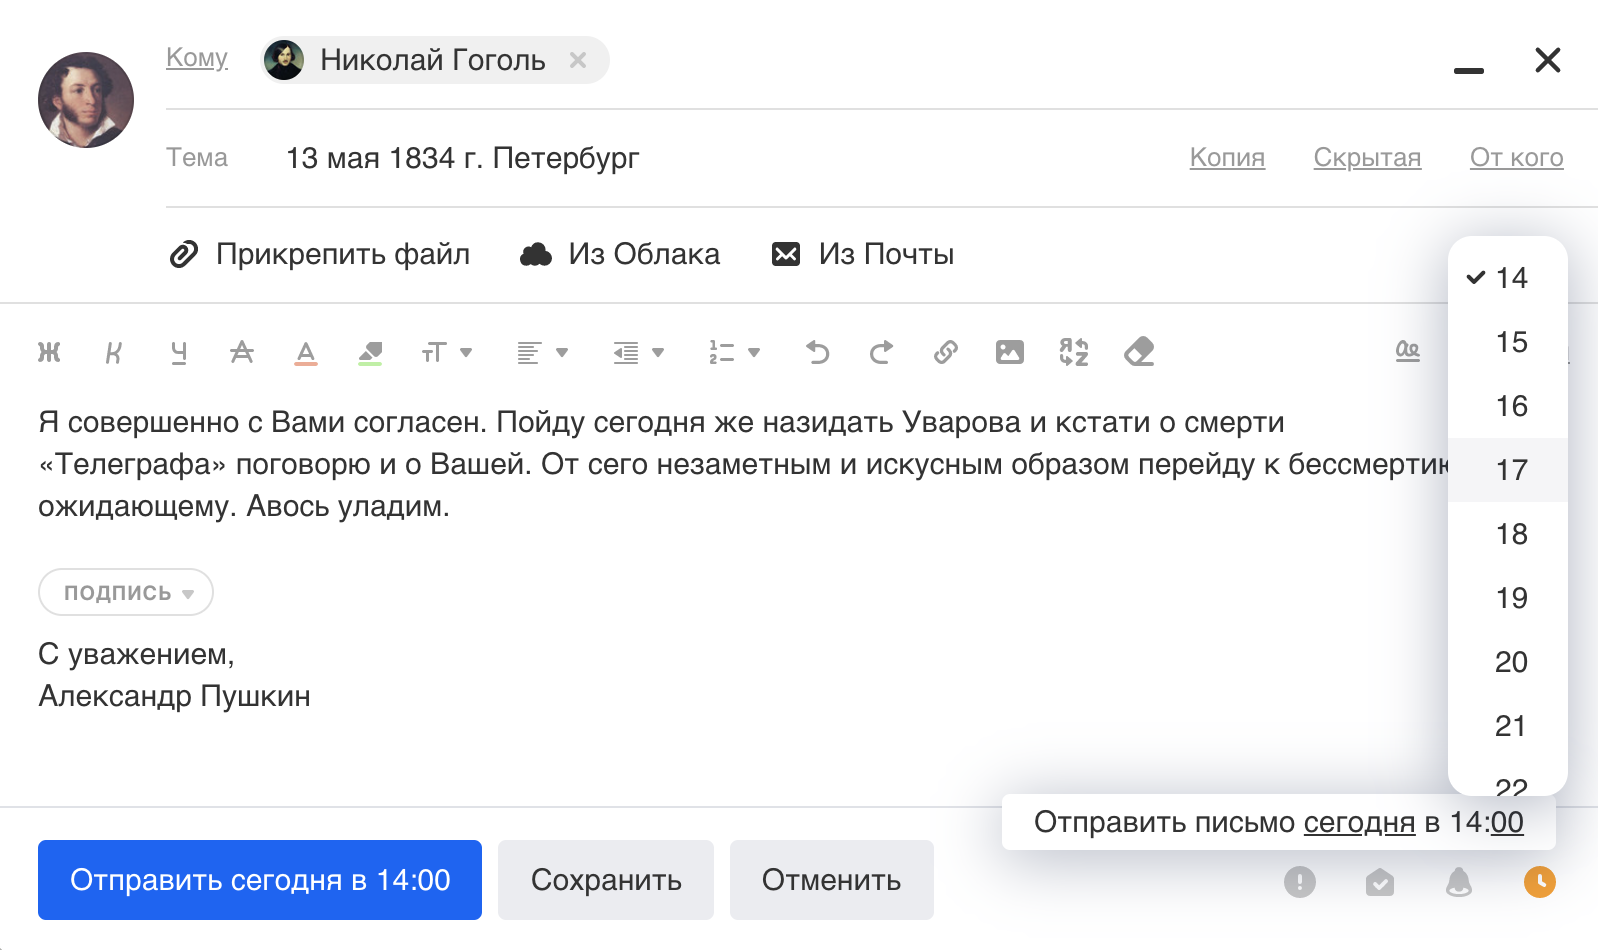Viewport: 1598px width, 950px height.
Task: Toggle read receipt envelope icon
Action: click(1380, 882)
